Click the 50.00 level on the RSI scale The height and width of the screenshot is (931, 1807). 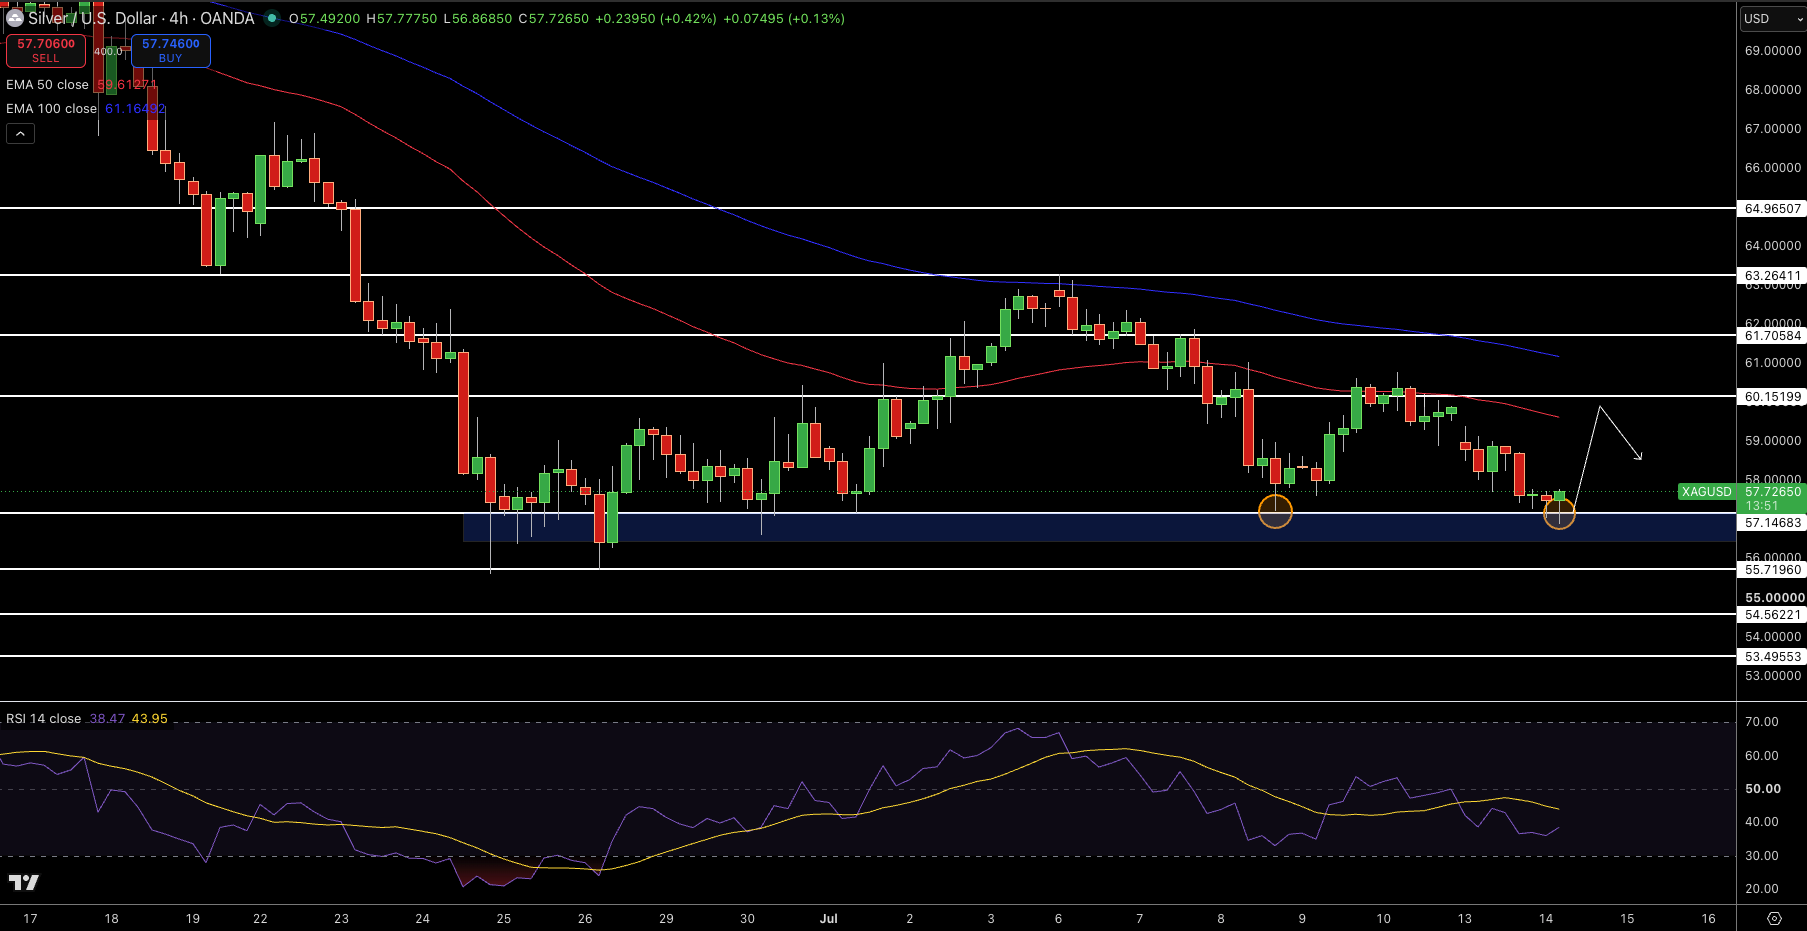click(x=1763, y=789)
